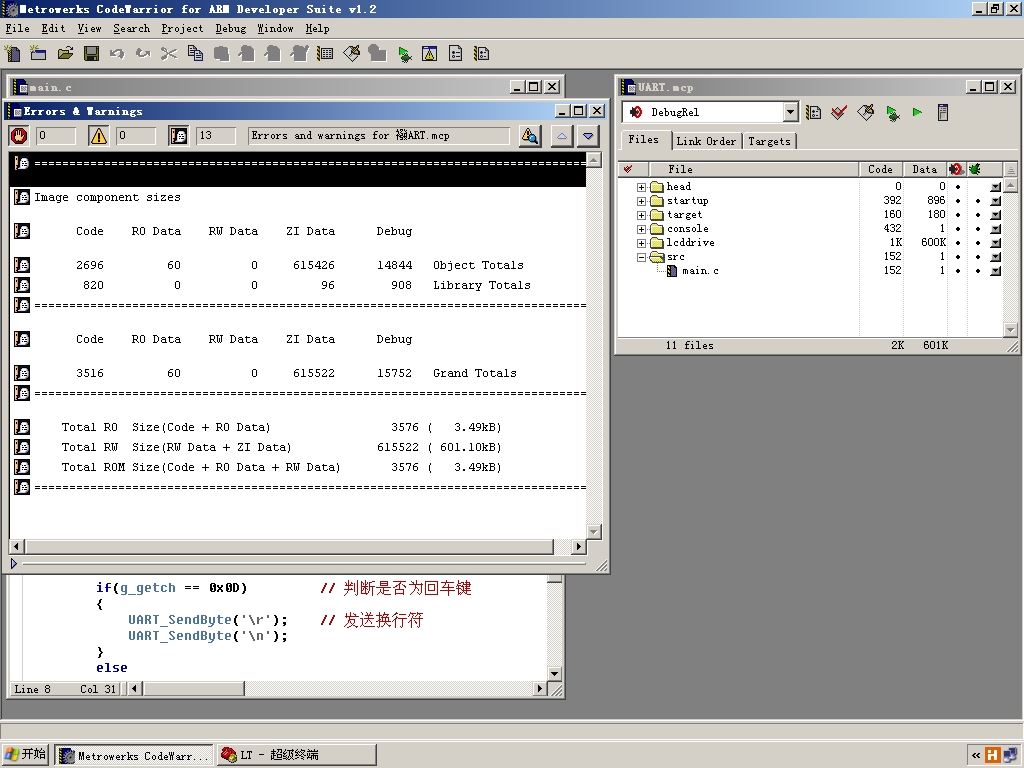Toggle target membership dot for head group
The width and height of the screenshot is (1024, 768).
click(958, 187)
